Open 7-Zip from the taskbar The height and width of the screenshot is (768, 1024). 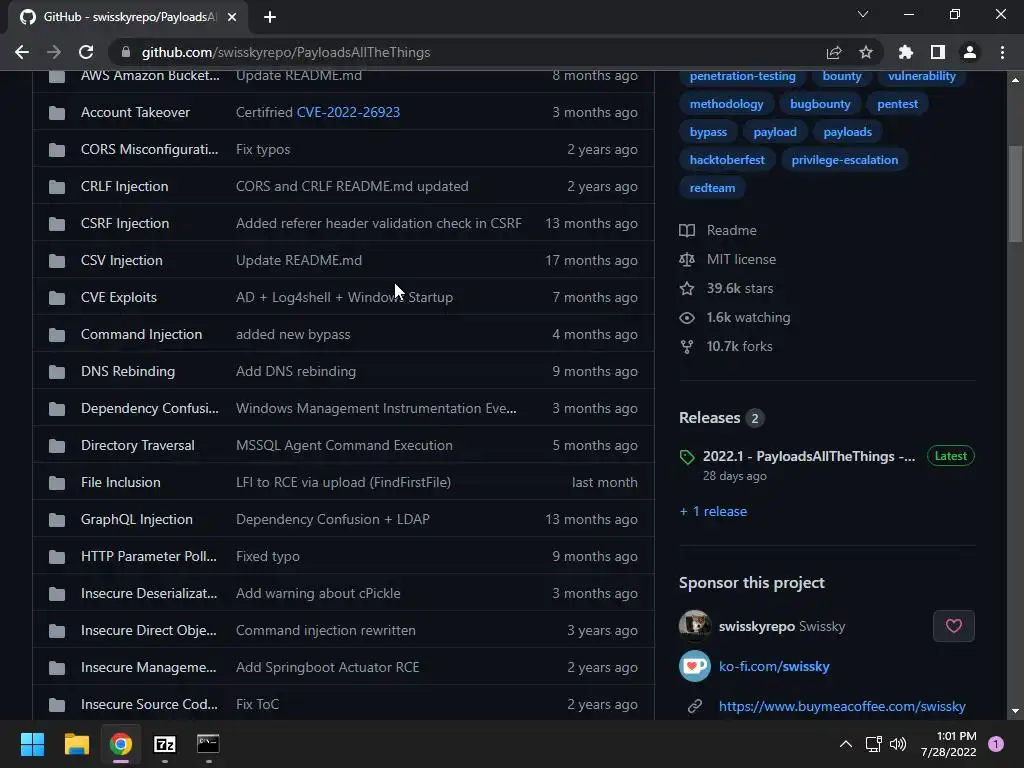165,744
